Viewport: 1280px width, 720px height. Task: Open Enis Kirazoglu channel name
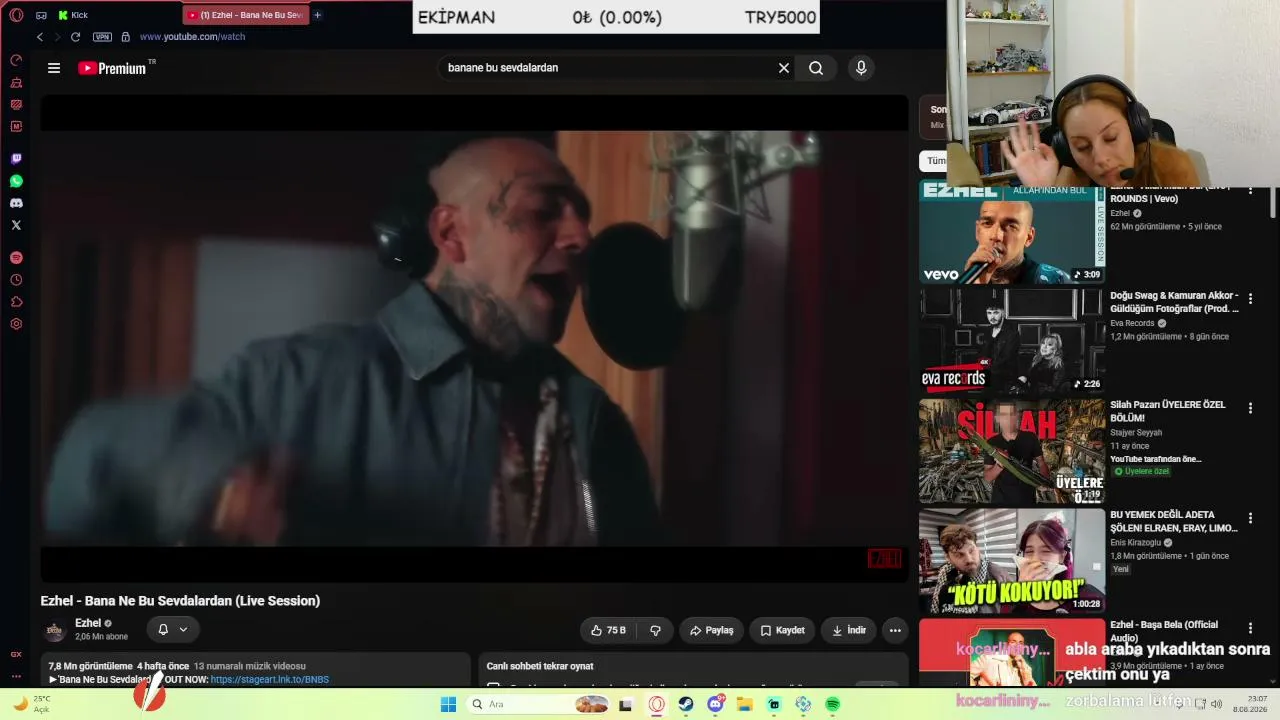click(1136, 543)
